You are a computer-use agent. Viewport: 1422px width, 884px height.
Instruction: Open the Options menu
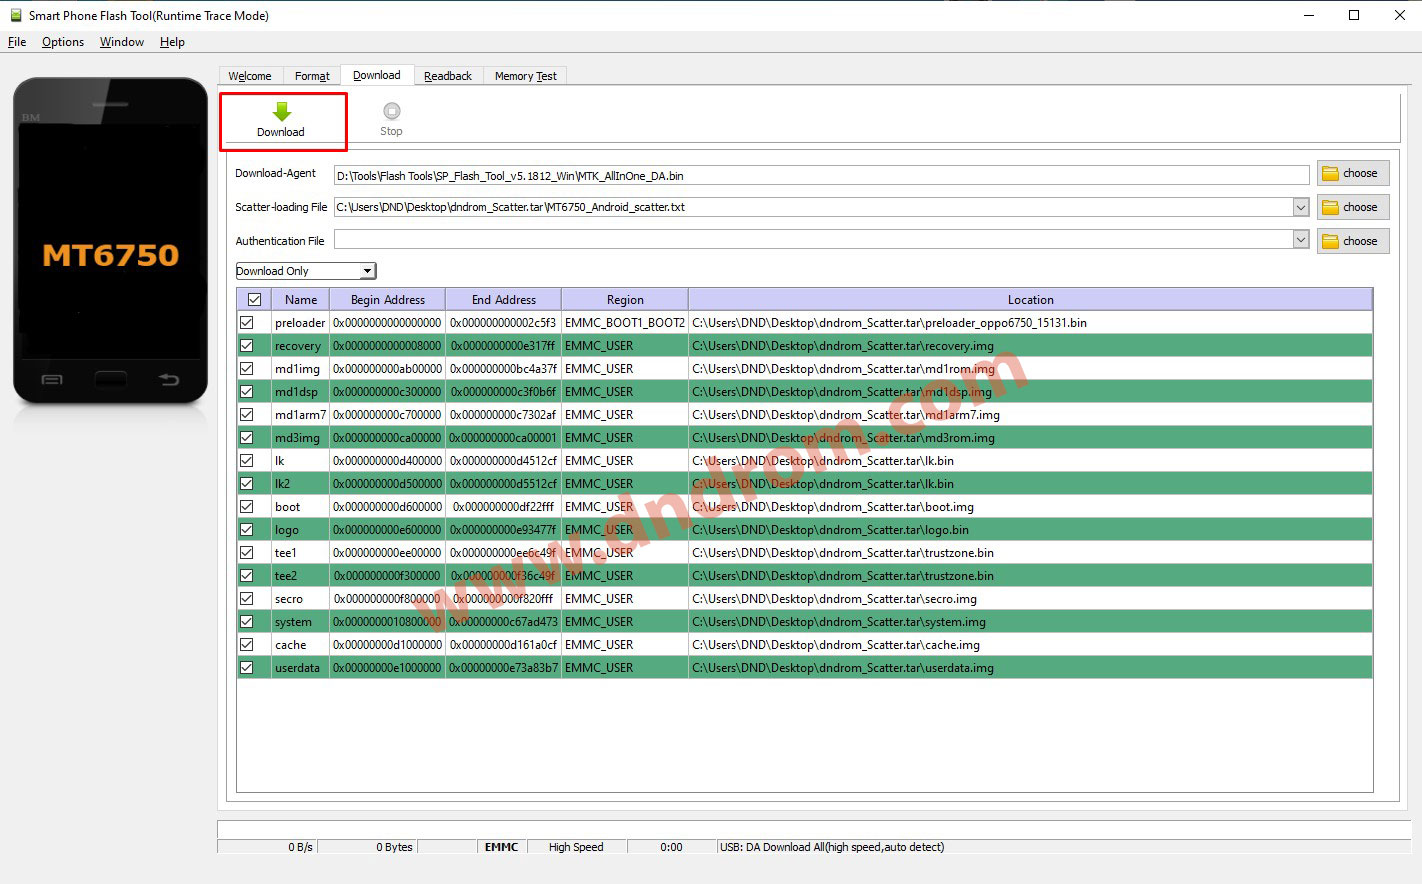[x=62, y=42]
